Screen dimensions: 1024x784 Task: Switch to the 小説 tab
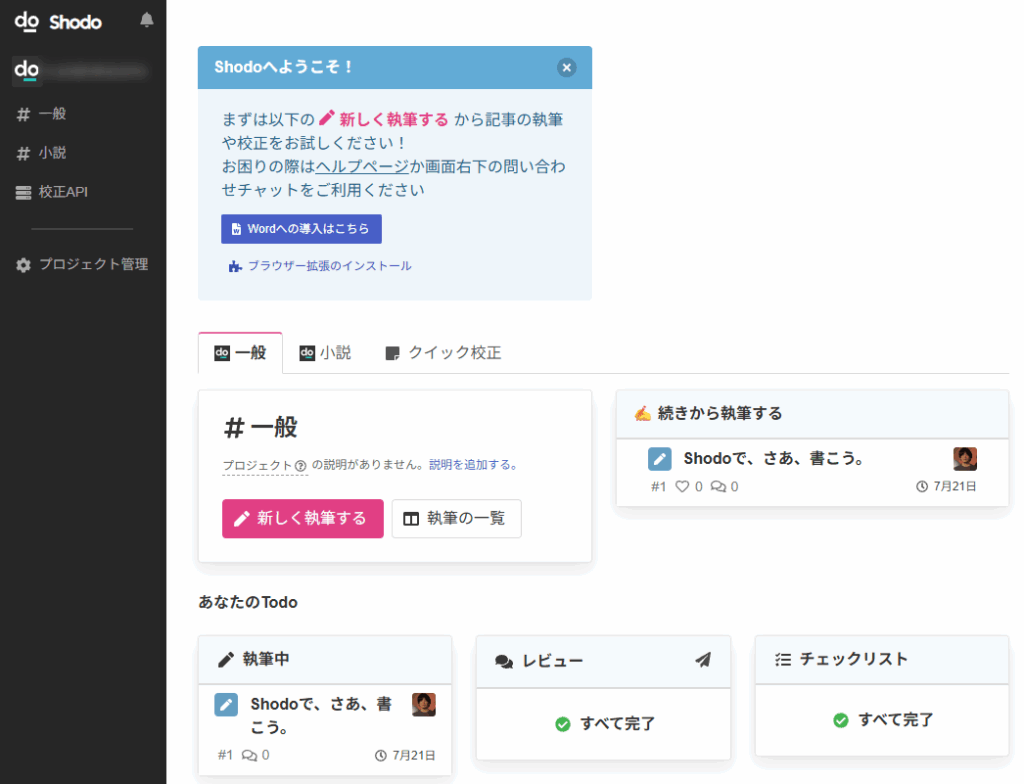click(325, 353)
